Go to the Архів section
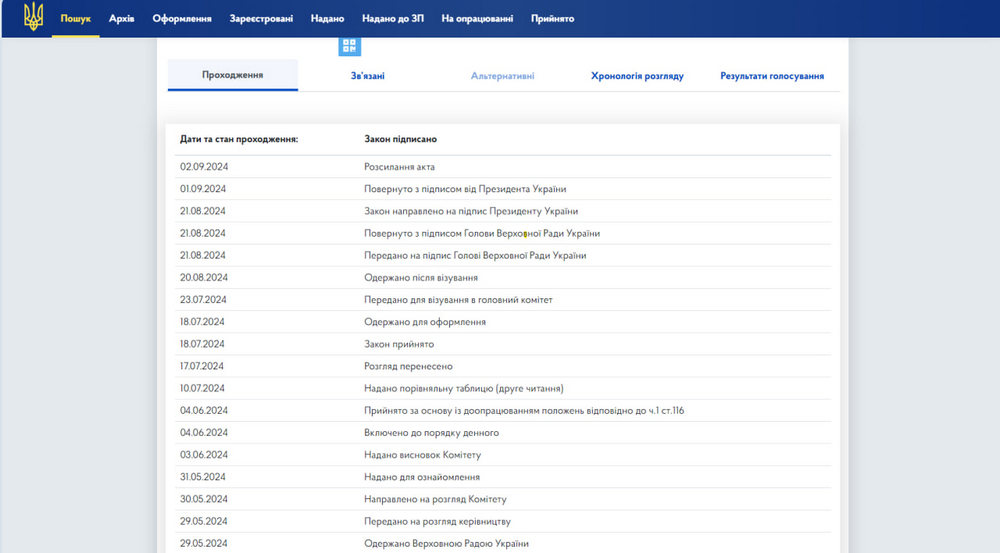Viewport: 1000px width, 553px height. tap(121, 19)
